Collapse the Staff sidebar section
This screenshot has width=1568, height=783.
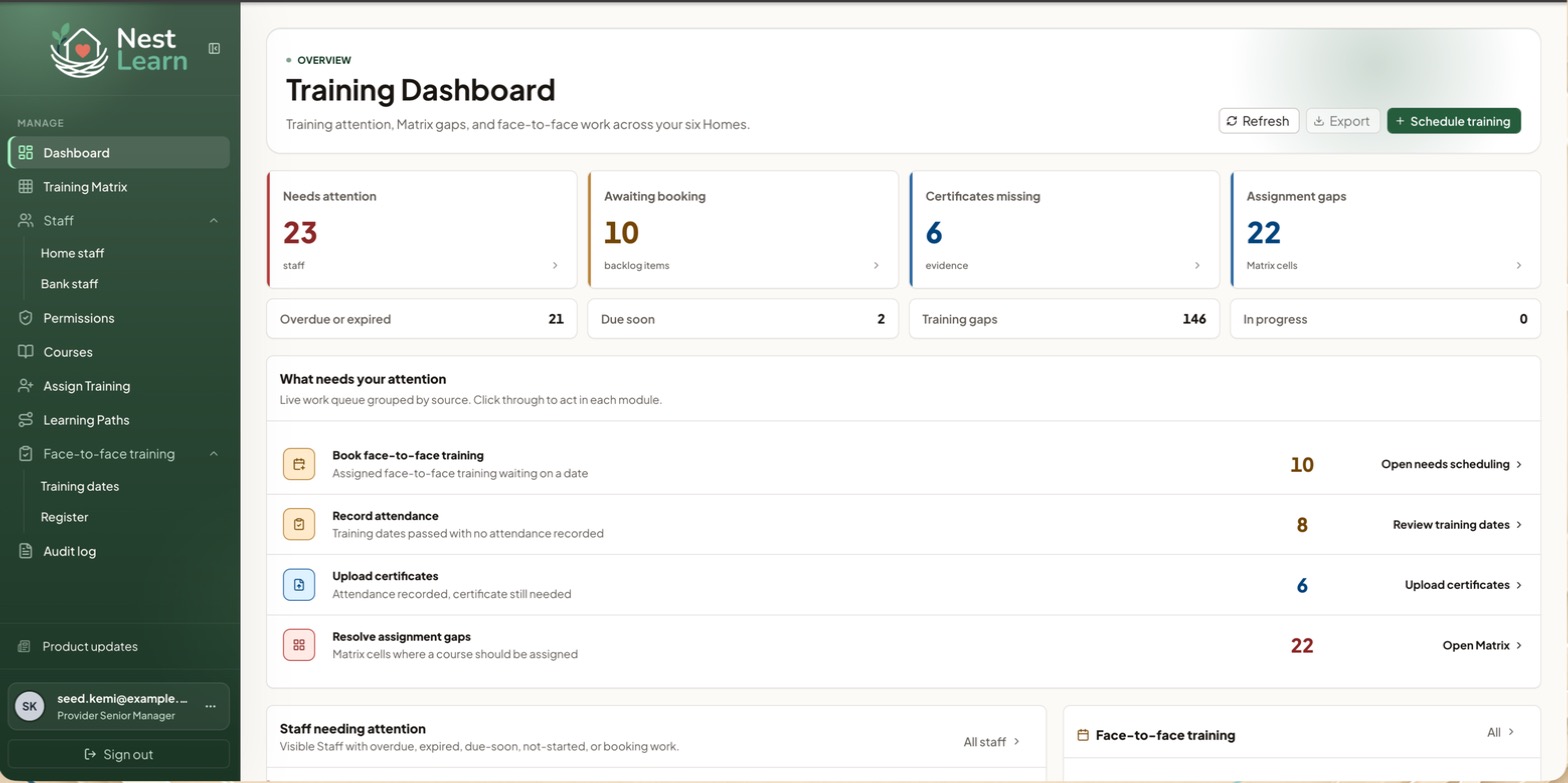tap(214, 221)
